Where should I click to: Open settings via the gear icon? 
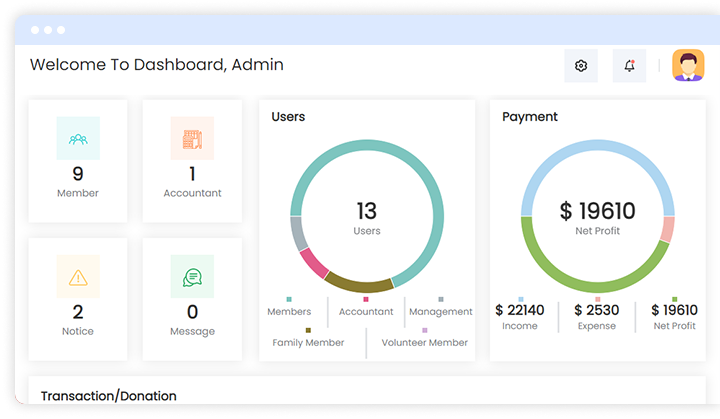[581, 66]
